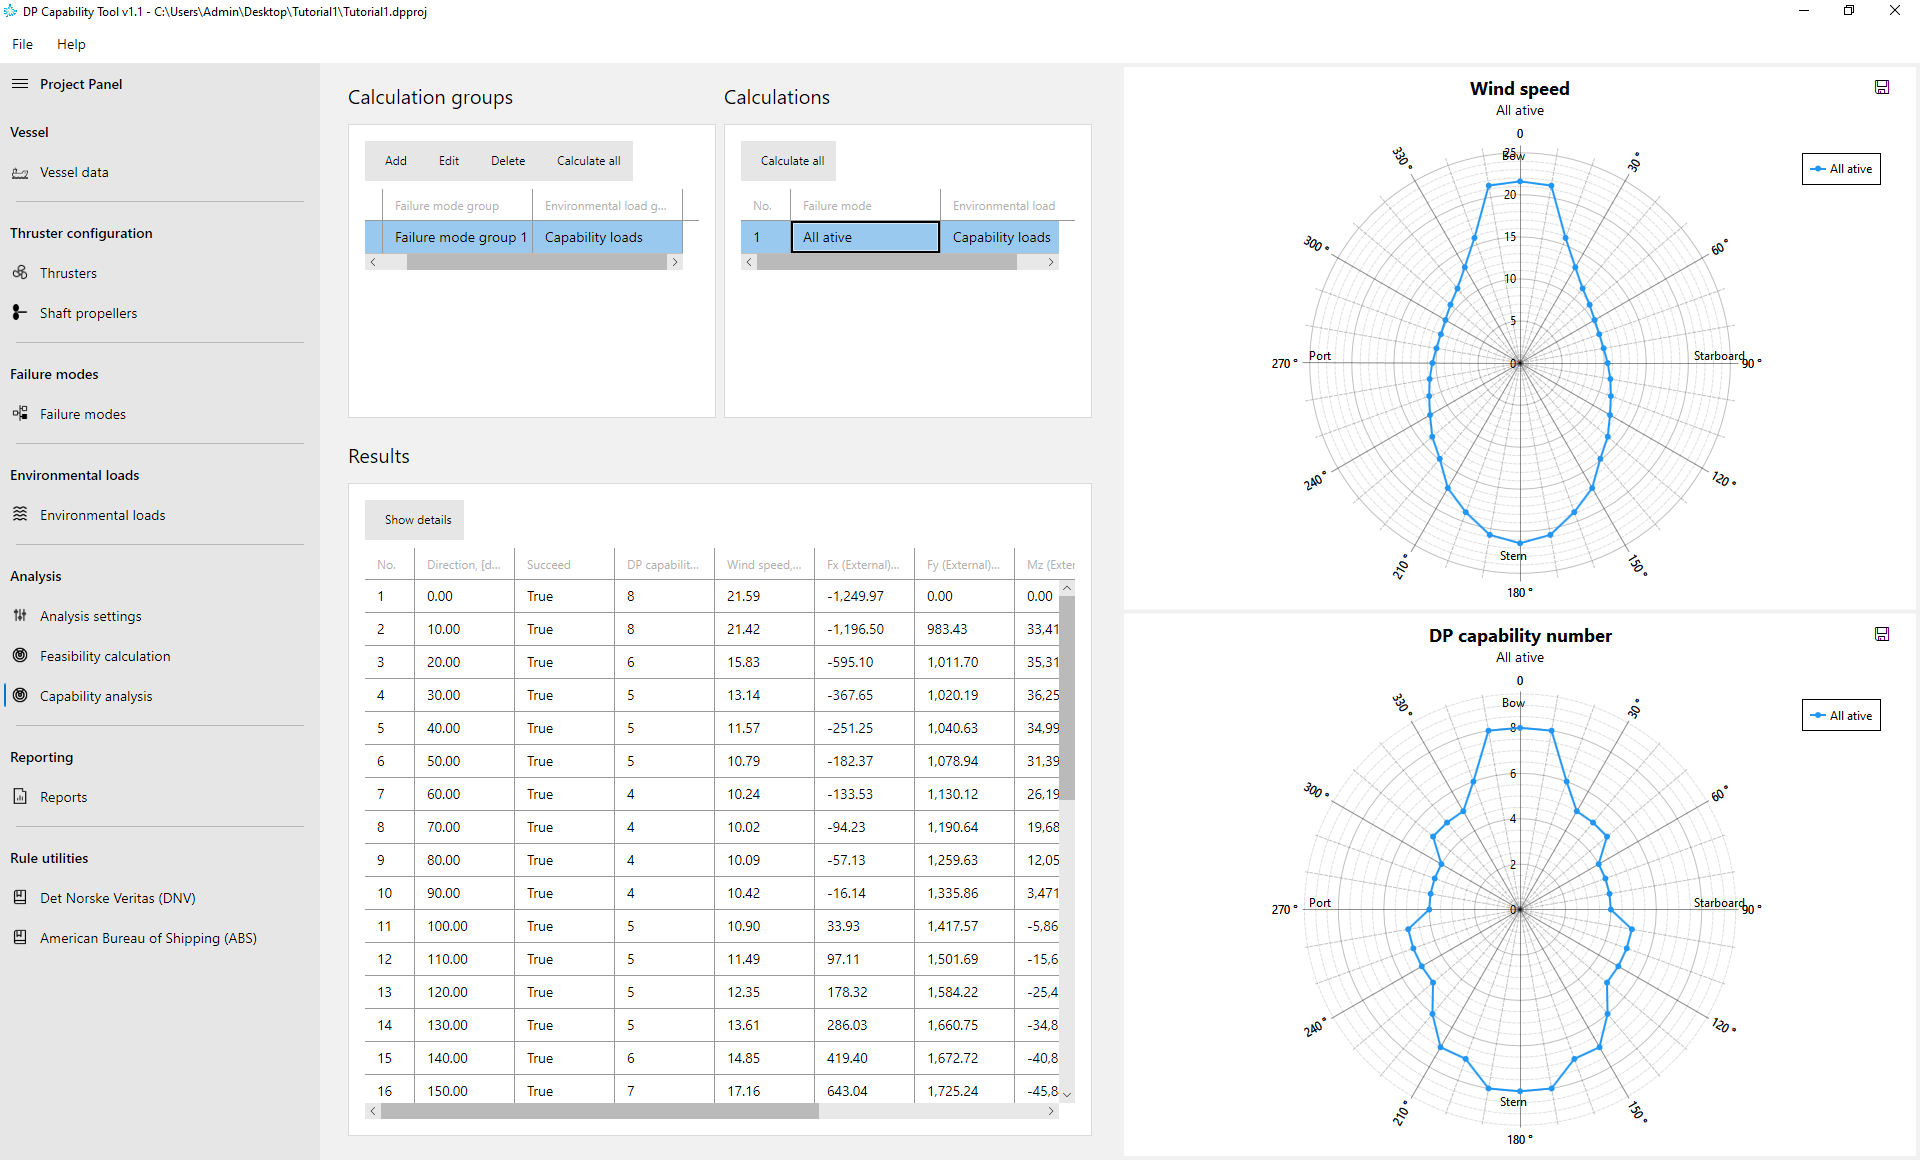The height and width of the screenshot is (1160, 1920).
Task: Click Fy value 1,725.24
Action: pos(952,1091)
